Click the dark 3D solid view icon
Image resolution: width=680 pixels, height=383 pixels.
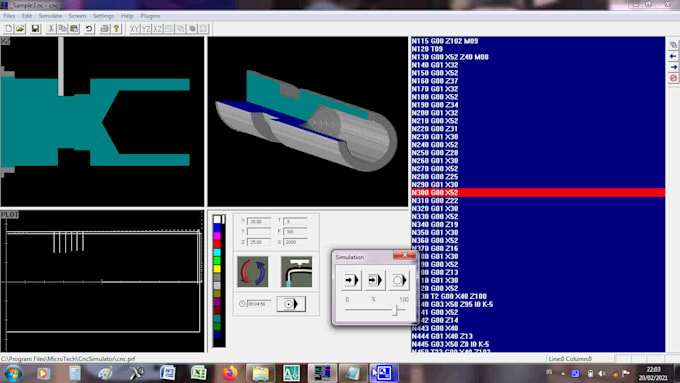(x=192, y=29)
